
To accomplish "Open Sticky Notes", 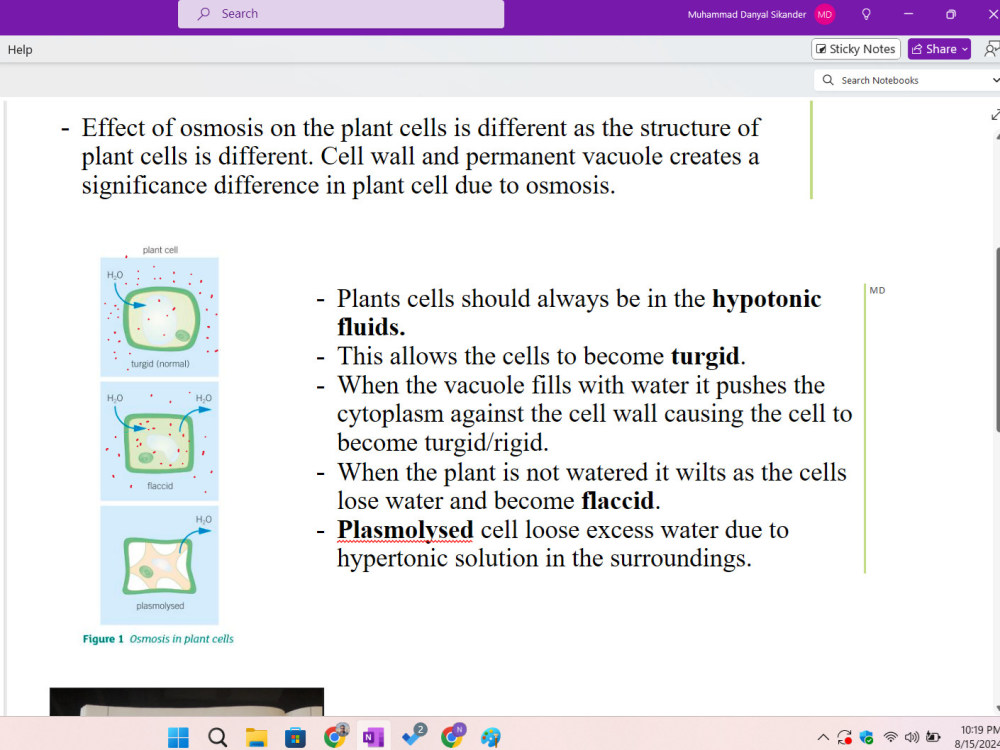I will [856, 49].
